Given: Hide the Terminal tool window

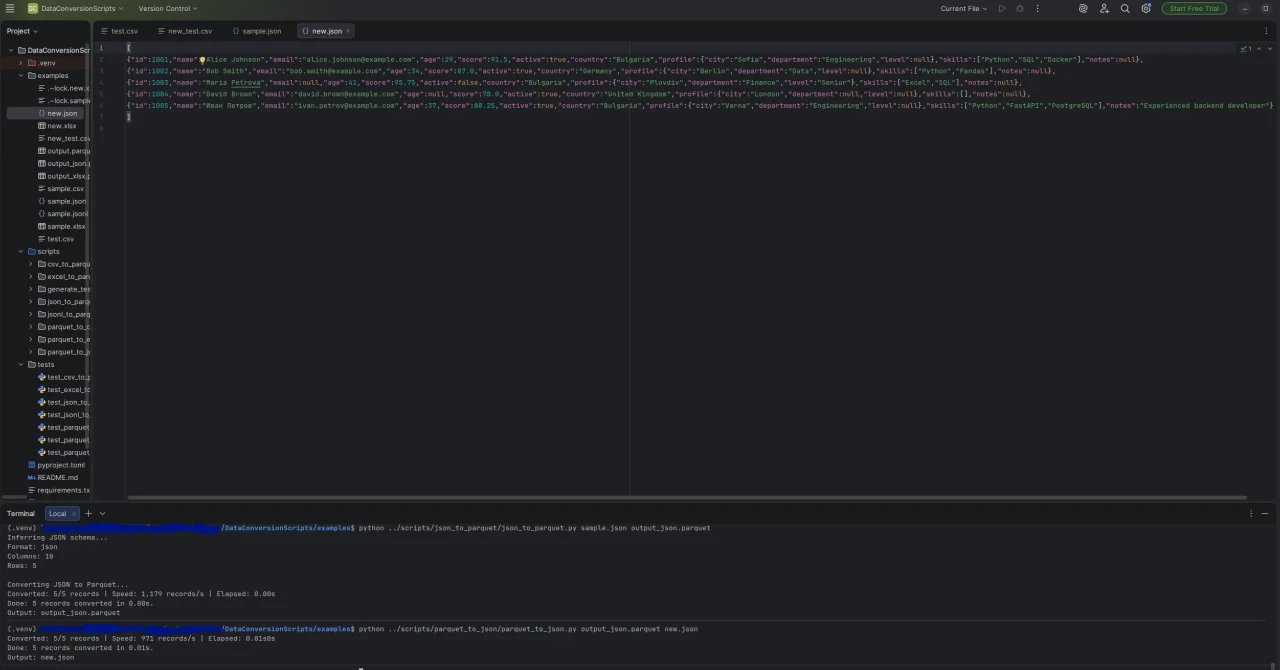Looking at the screenshot, I should click(1265, 513).
